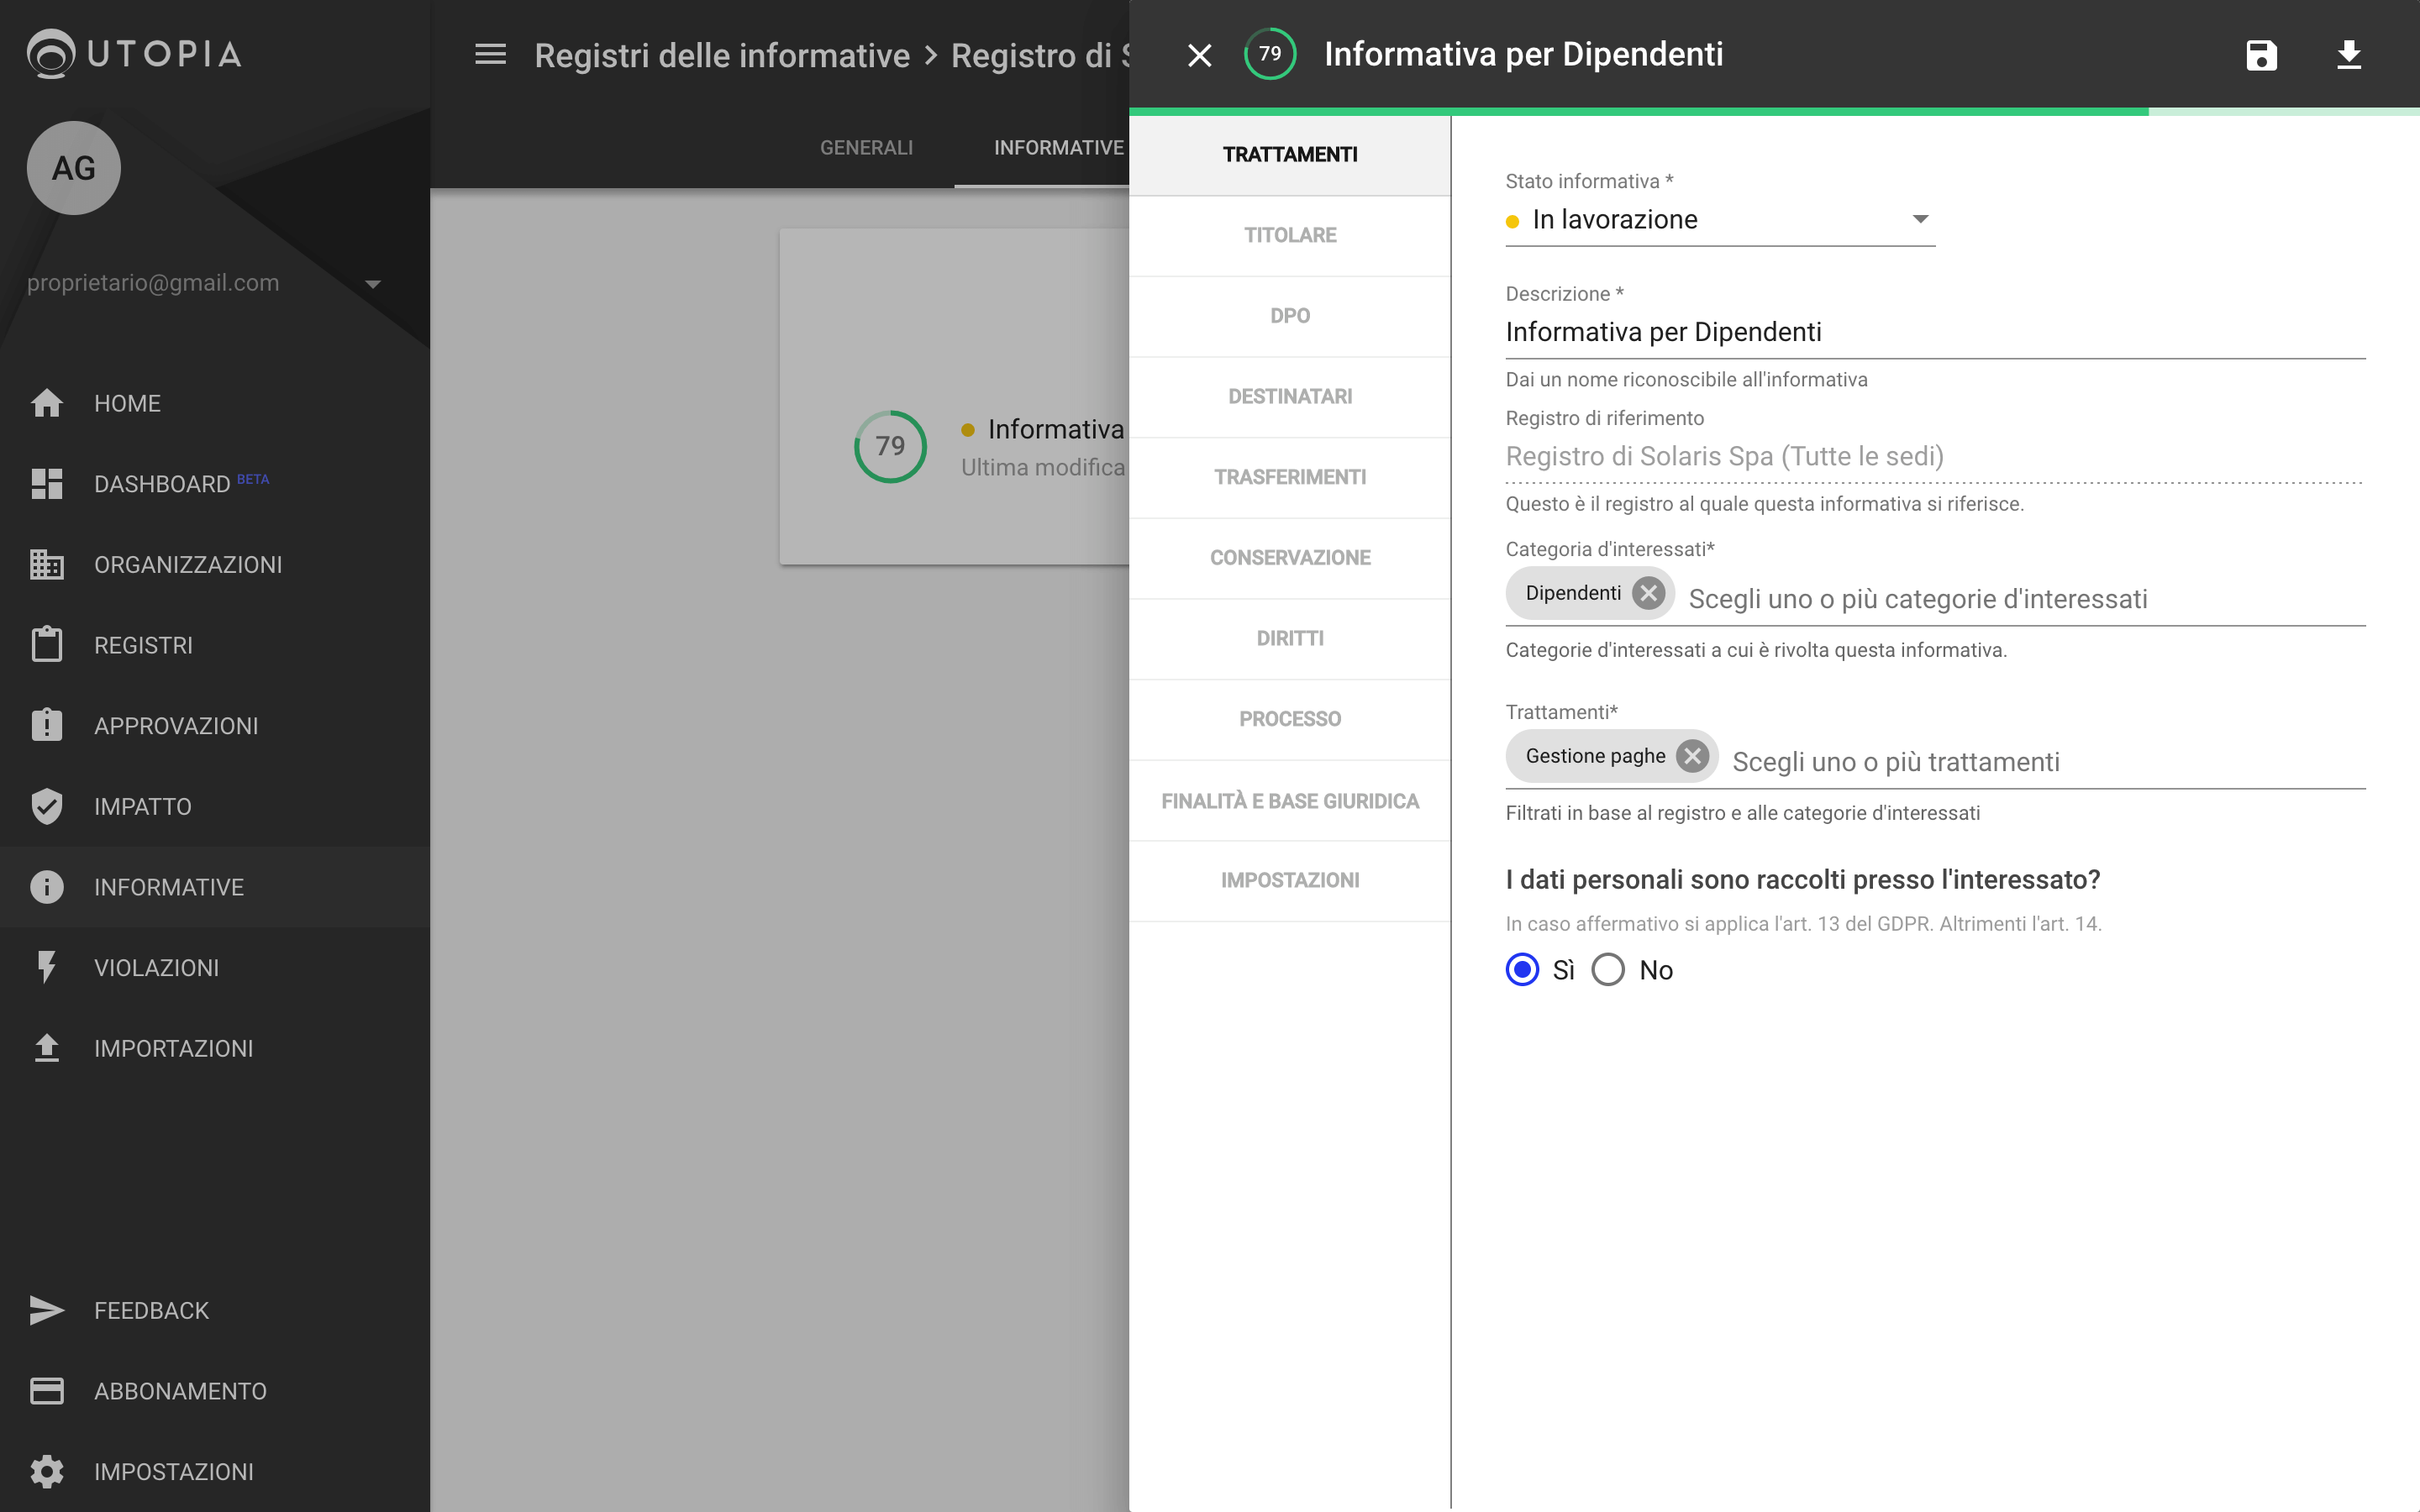Click the save floppy disk icon
The image size is (2420, 1512).
coord(2261,55)
